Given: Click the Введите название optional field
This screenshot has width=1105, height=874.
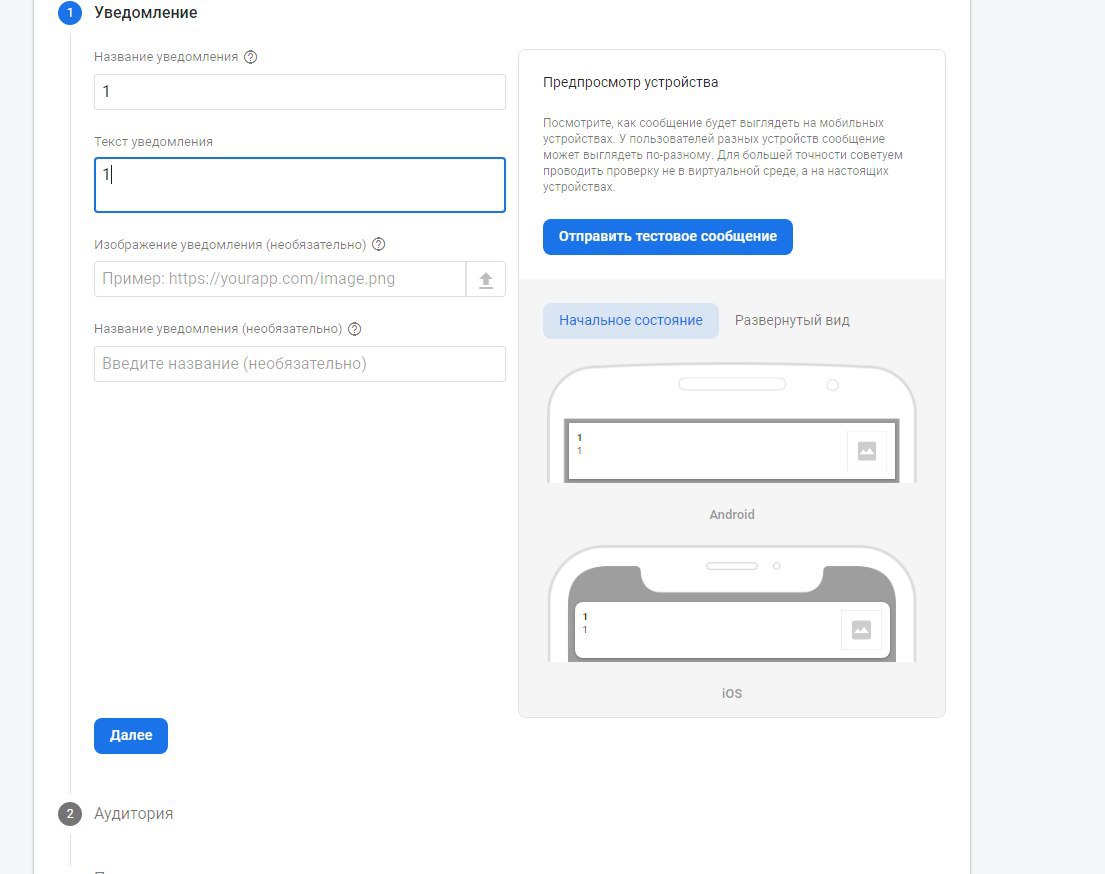Looking at the screenshot, I should (x=300, y=364).
